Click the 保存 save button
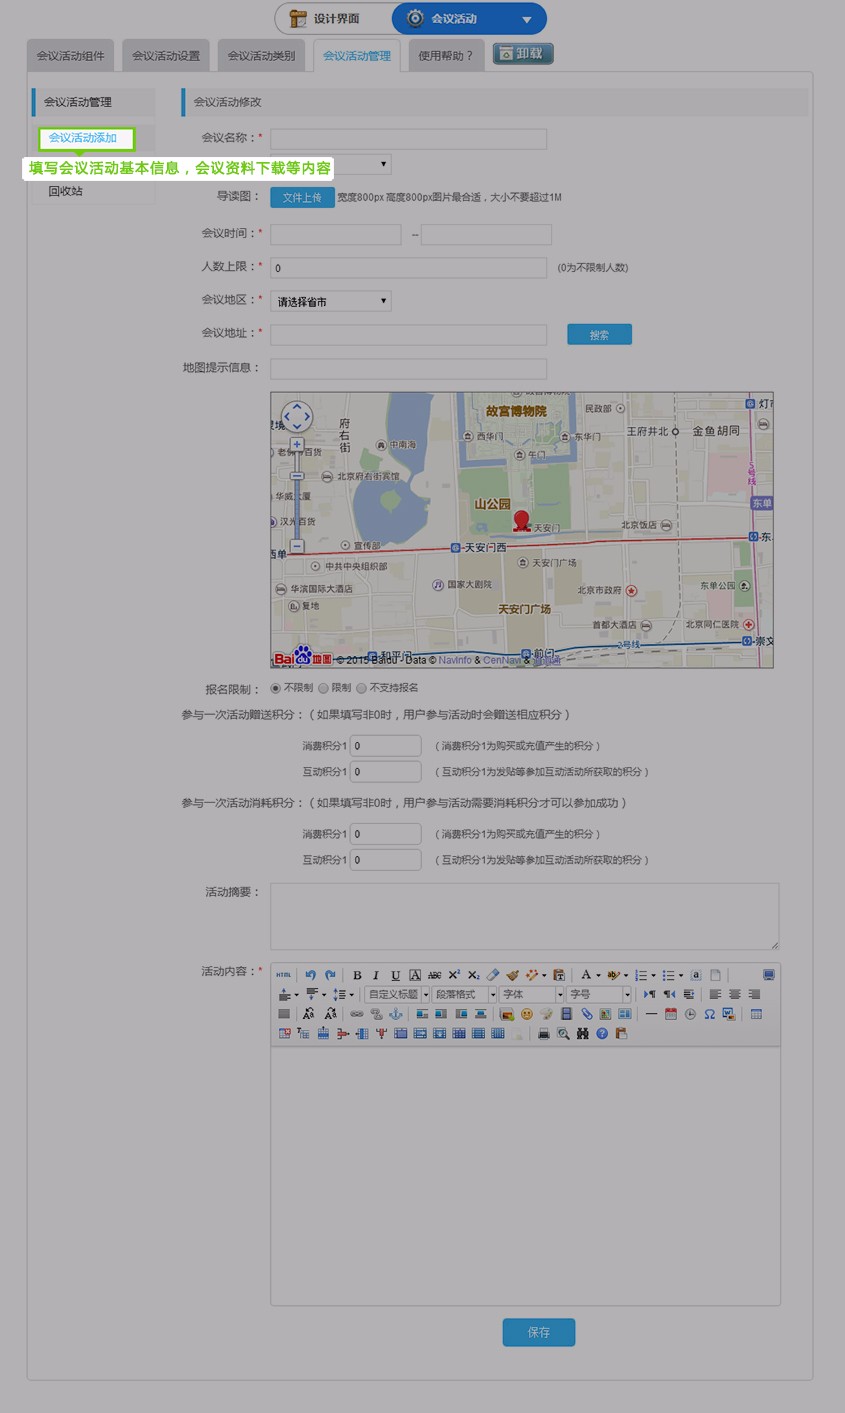Screen dimensions: 845x1413 (x=538, y=1332)
